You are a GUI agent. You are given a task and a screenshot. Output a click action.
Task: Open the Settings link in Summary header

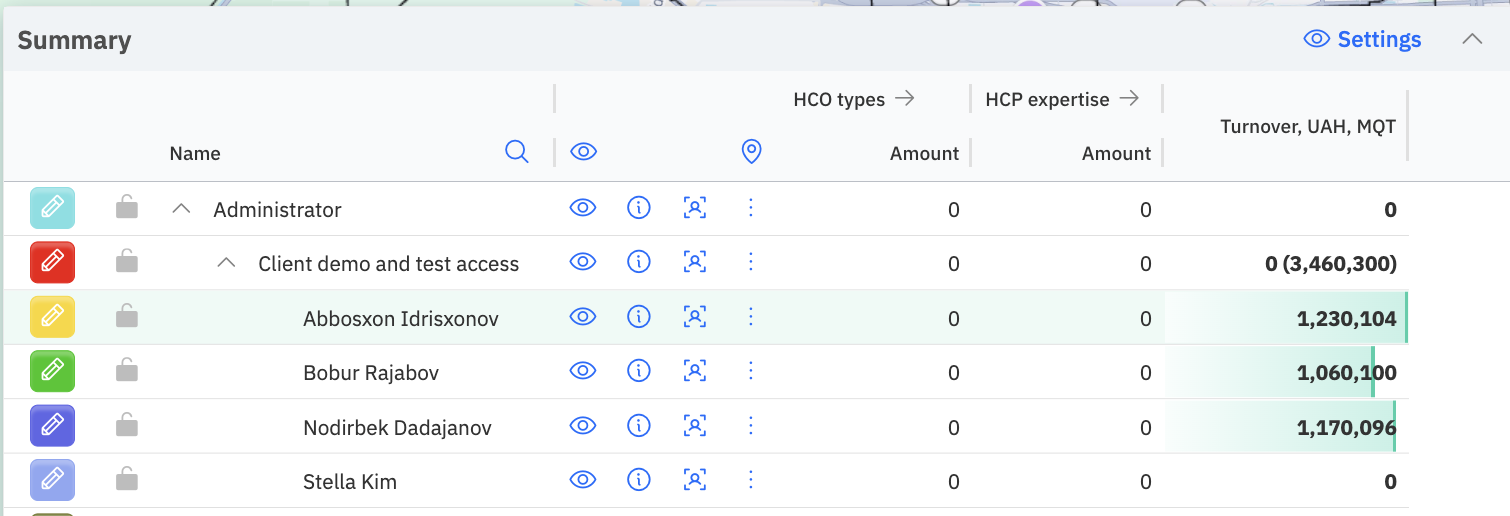[x=1363, y=39]
